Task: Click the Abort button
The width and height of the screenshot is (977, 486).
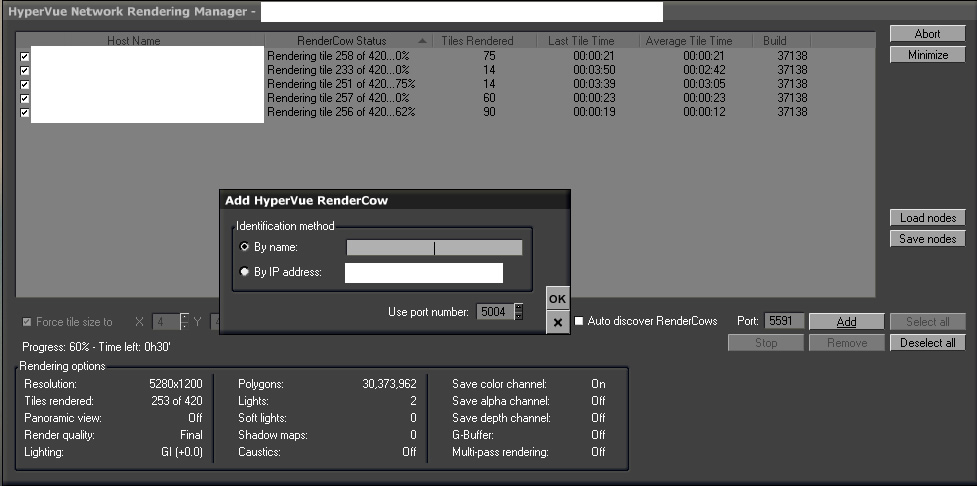Action: click(927, 34)
